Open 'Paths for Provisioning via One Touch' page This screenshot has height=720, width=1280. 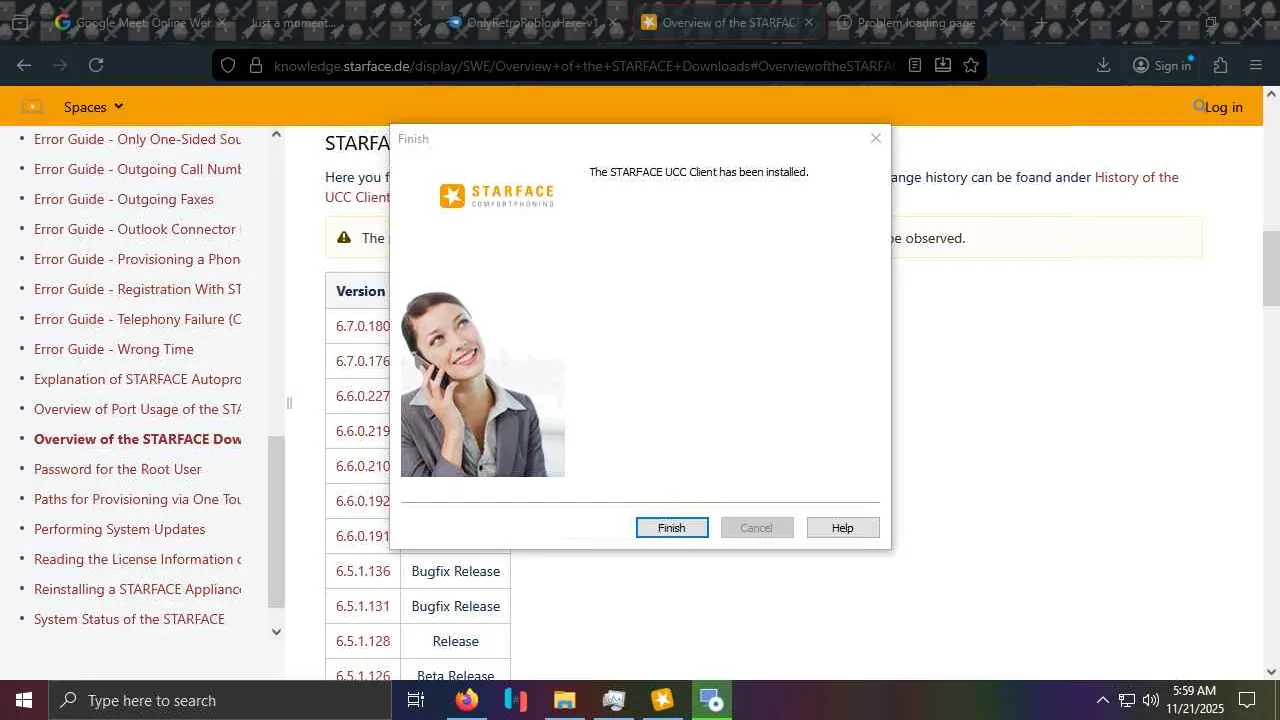click(x=137, y=499)
